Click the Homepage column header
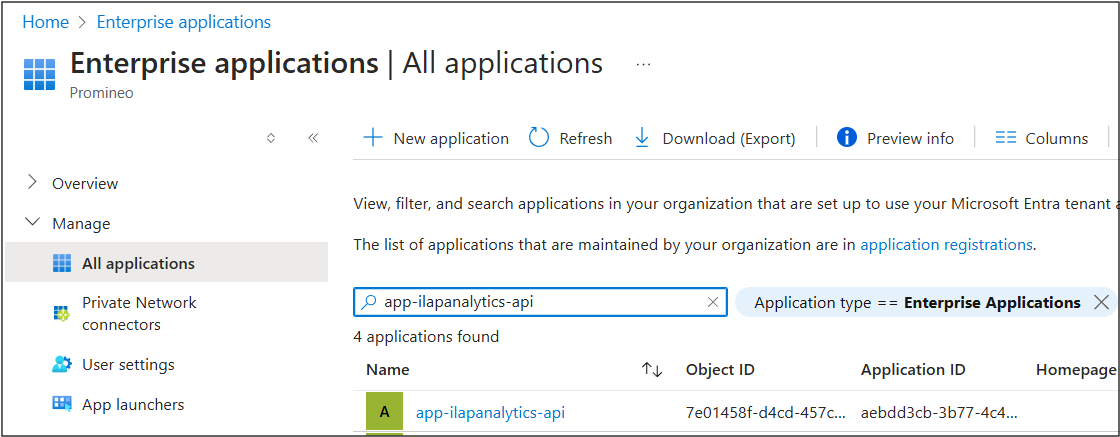 1076,370
